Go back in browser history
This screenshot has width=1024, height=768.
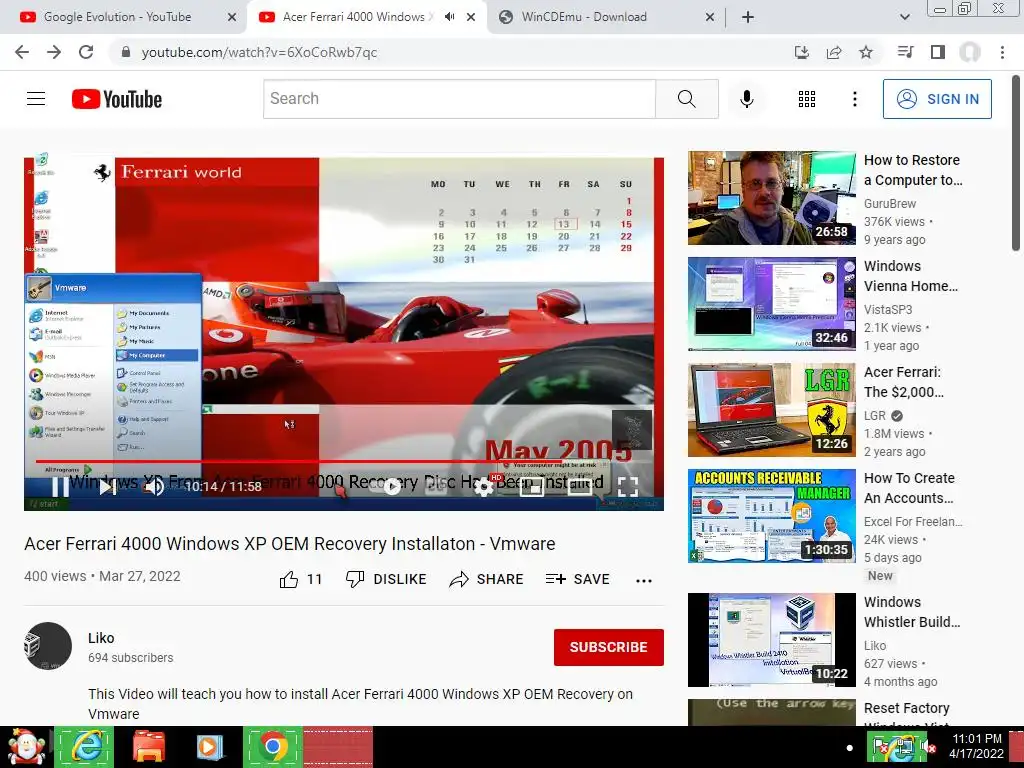click(22, 52)
